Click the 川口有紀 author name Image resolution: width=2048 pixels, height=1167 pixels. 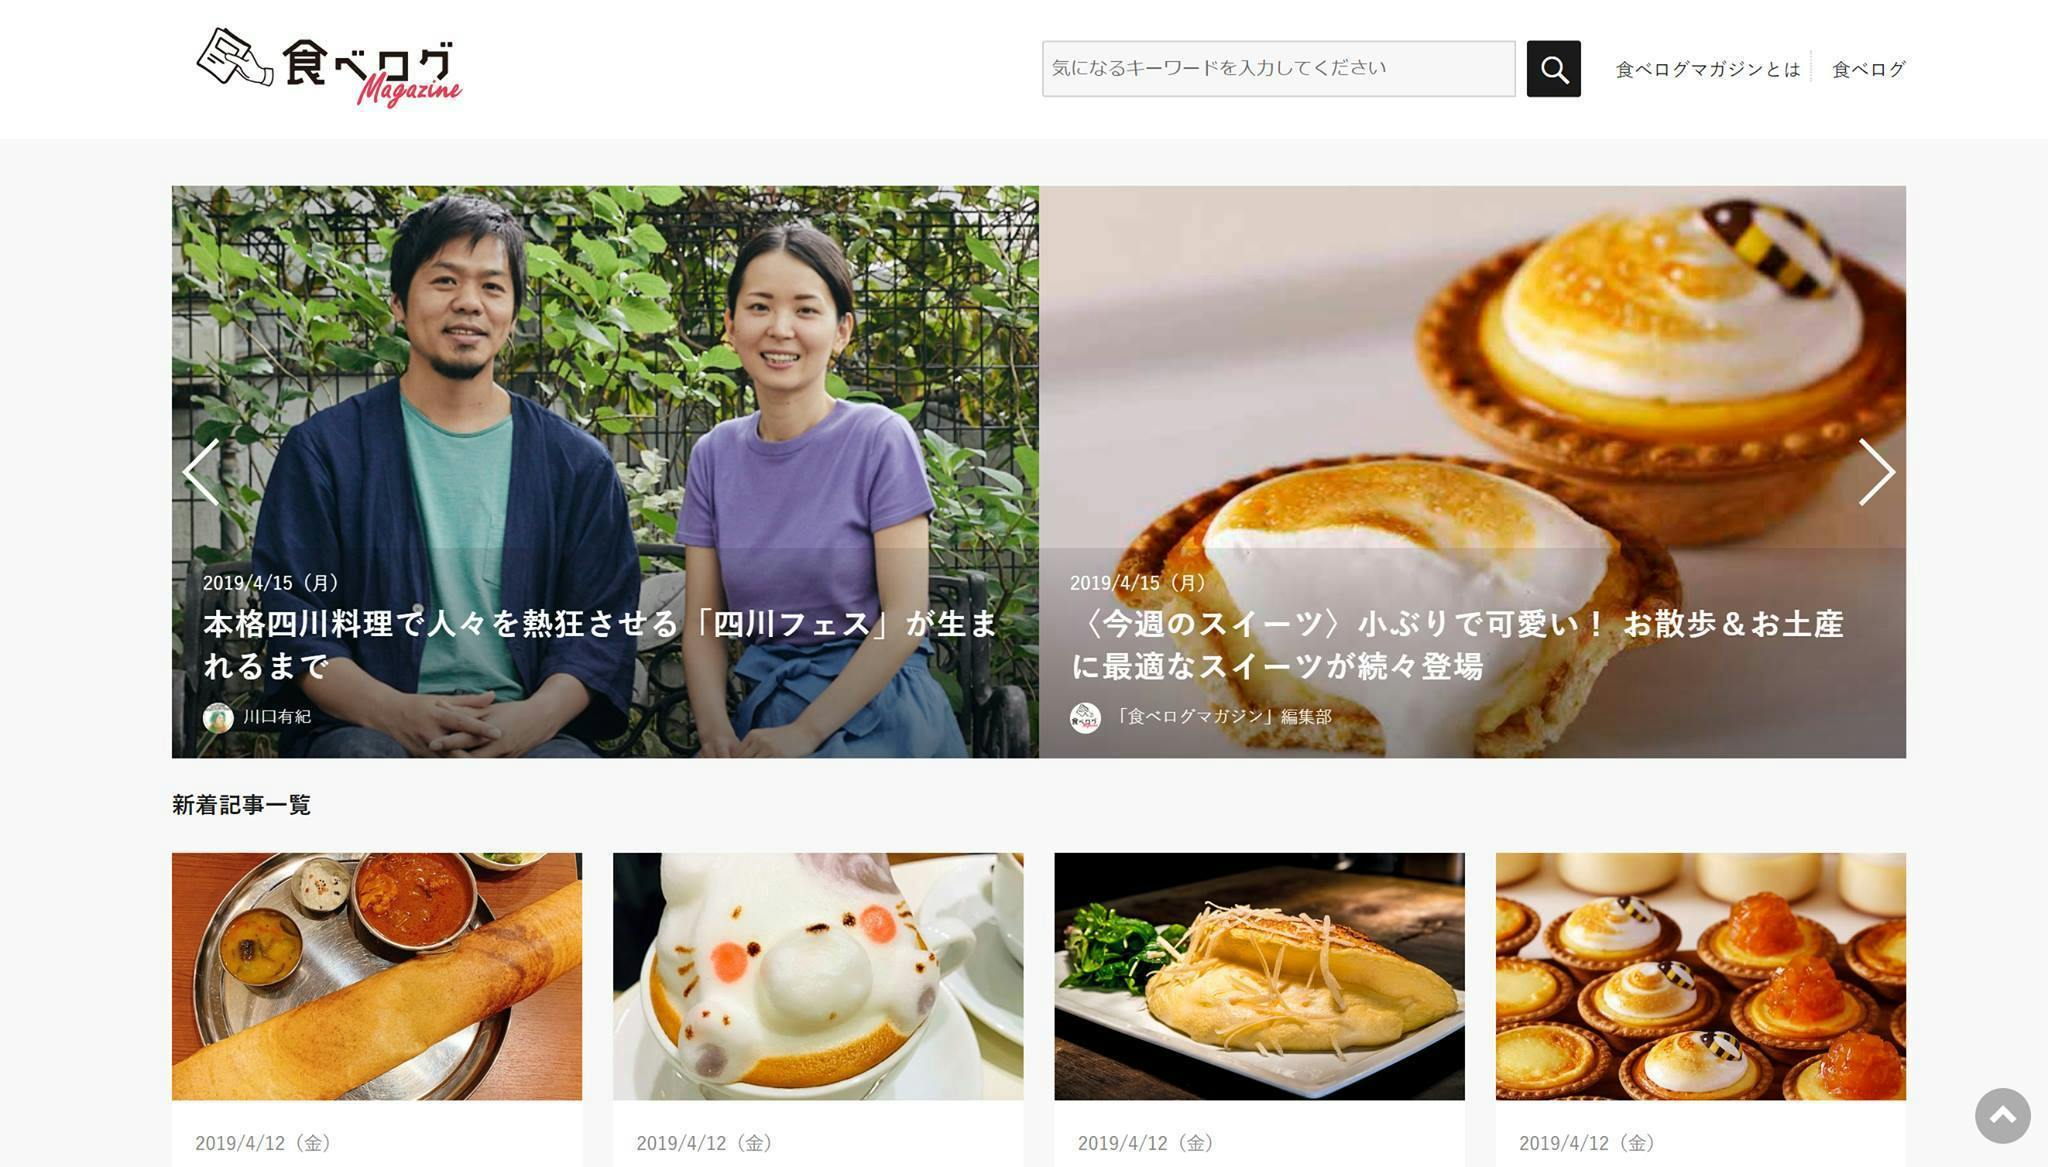point(277,717)
